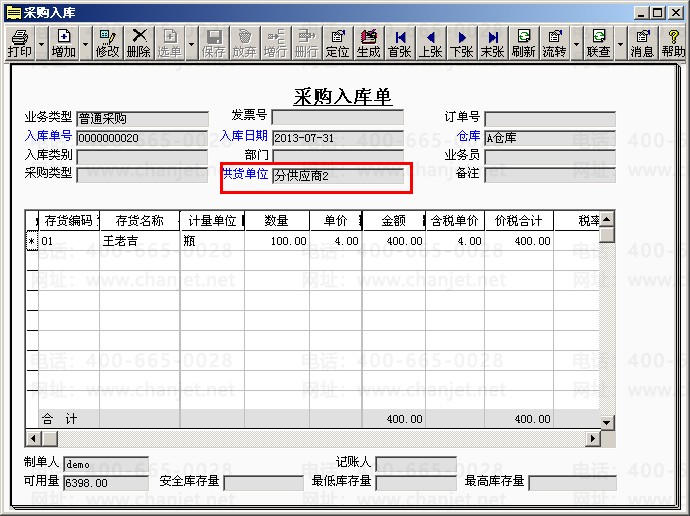Click the 消息 message icon
Screen dimensions: 690x516
coord(642,43)
